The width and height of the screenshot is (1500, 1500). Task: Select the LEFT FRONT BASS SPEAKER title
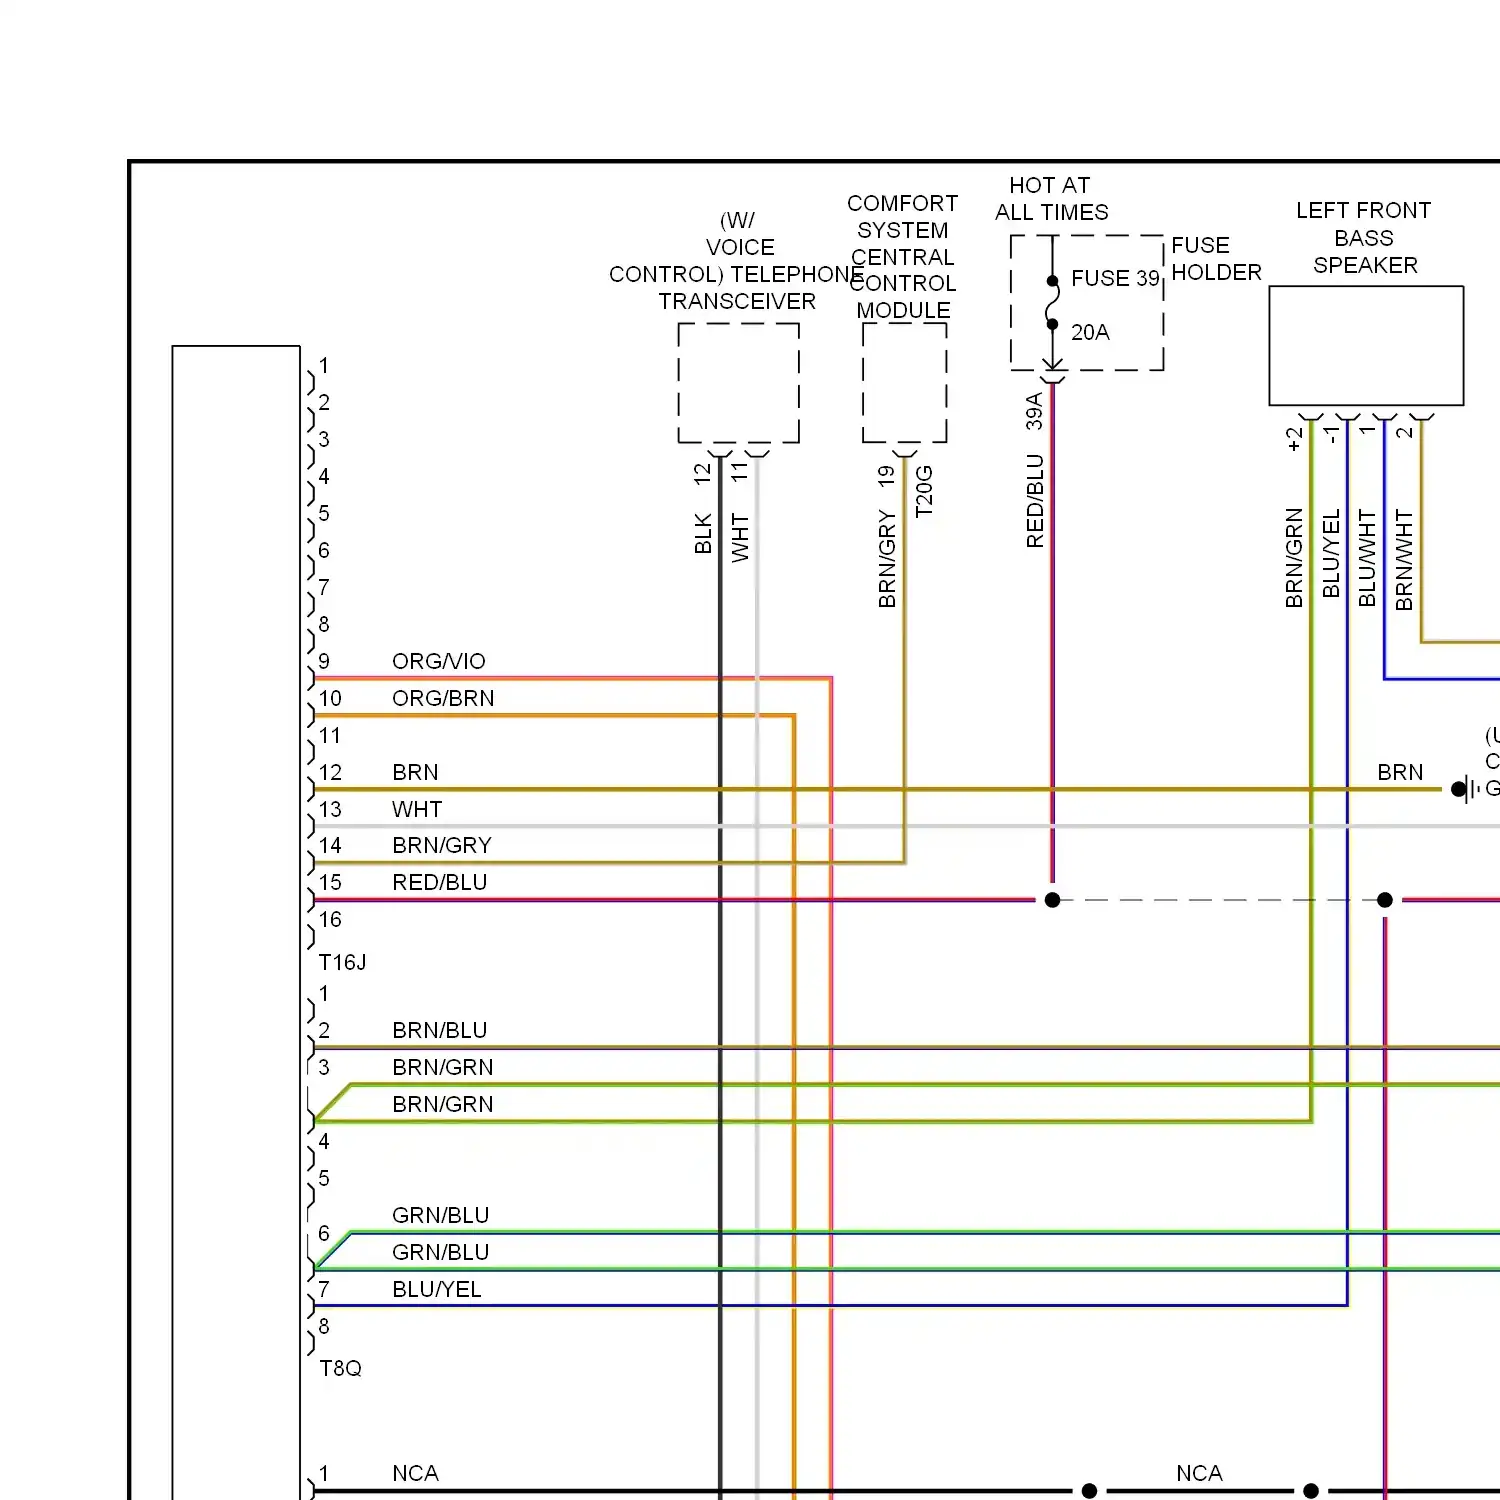[x=1364, y=238]
